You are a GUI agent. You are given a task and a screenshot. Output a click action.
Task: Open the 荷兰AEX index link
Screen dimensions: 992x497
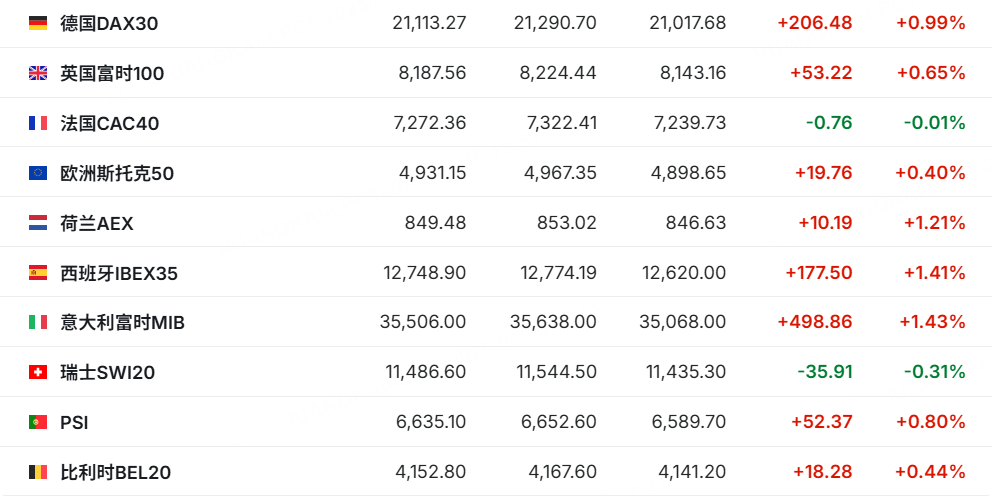pos(97,223)
